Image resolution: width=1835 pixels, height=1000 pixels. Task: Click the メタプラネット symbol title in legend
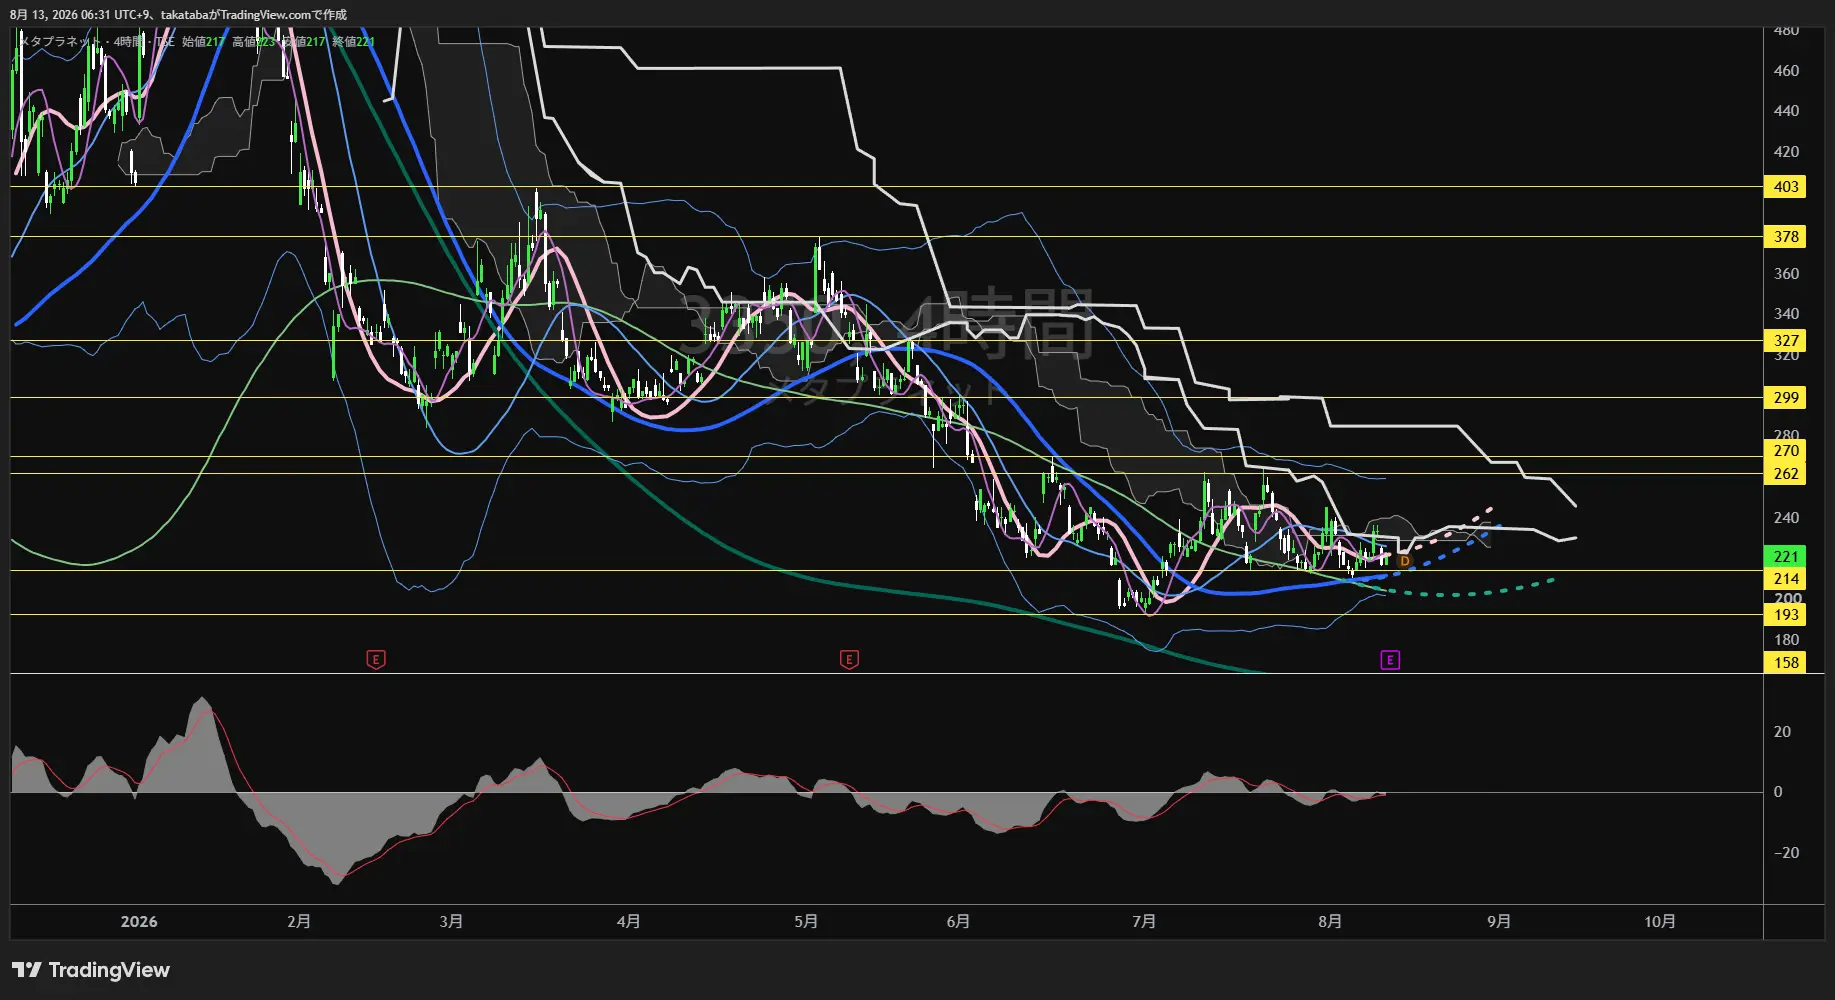[60, 42]
